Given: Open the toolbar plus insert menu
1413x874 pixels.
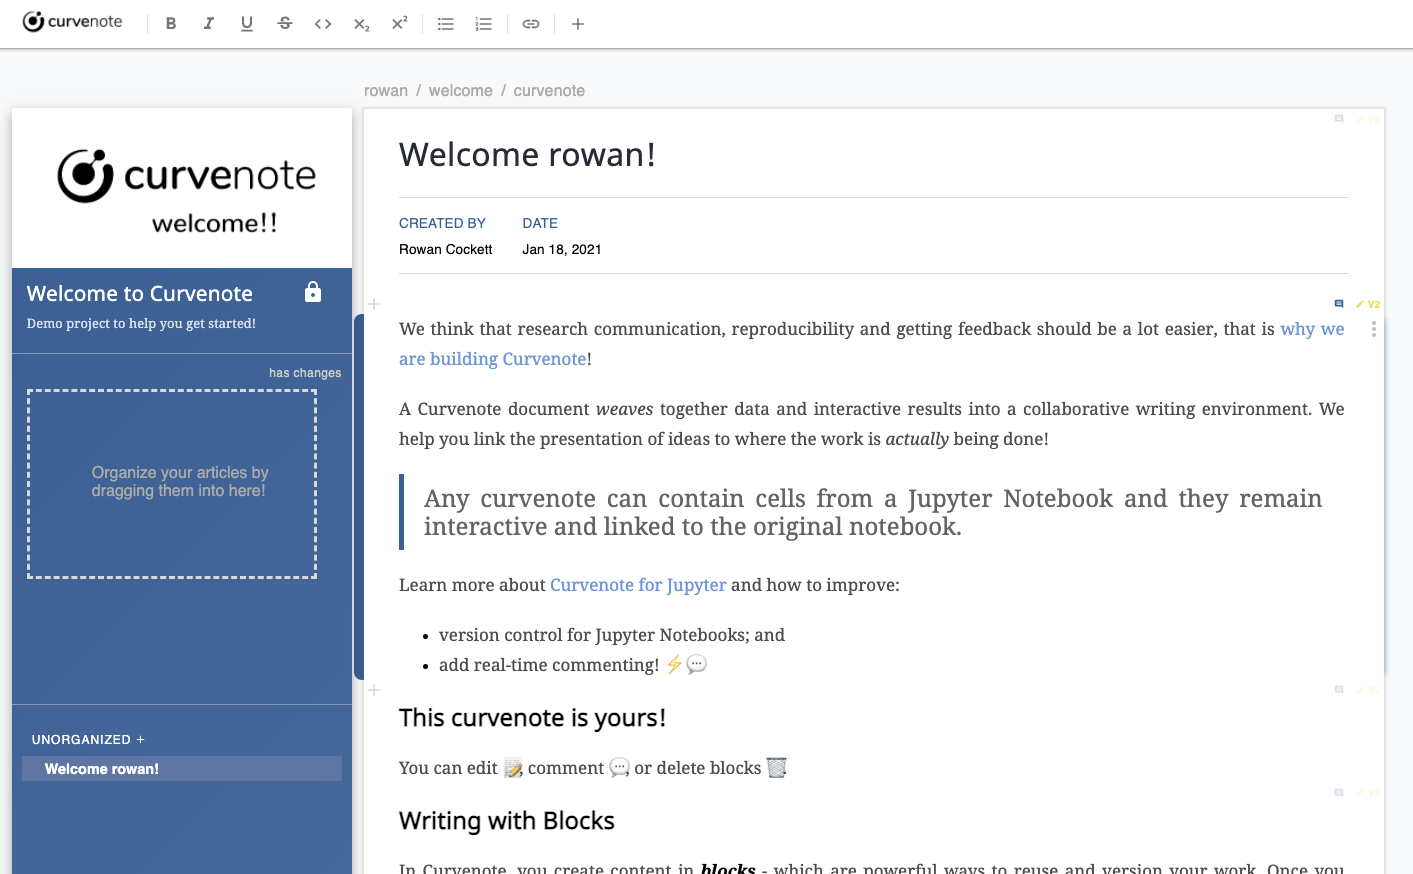Looking at the screenshot, I should coord(578,24).
